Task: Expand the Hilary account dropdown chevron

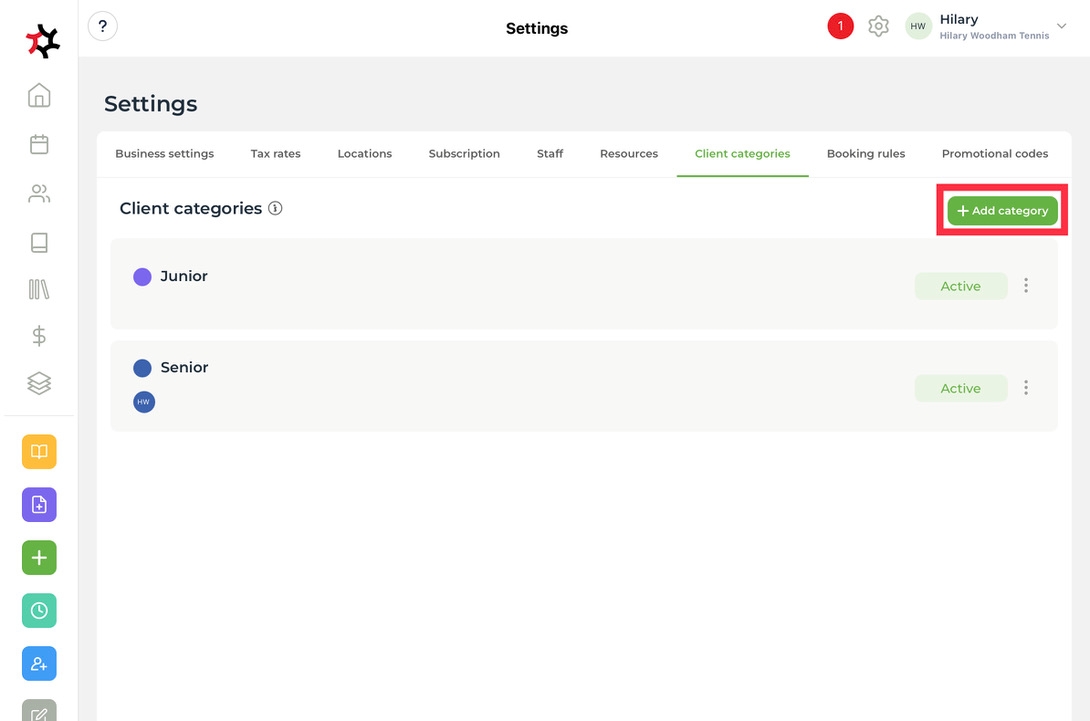Action: click(1062, 27)
